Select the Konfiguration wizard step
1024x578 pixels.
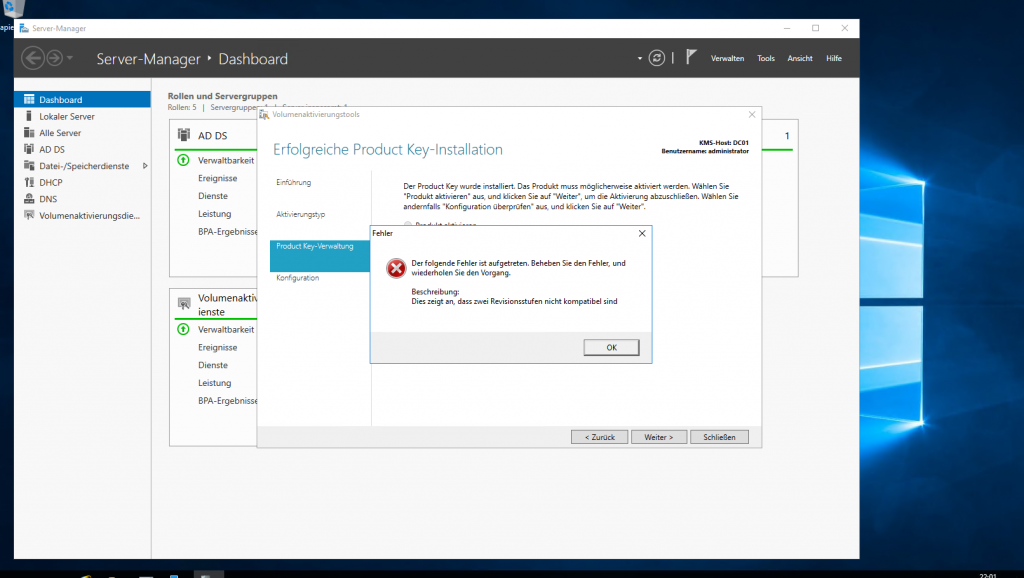[x=298, y=278]
